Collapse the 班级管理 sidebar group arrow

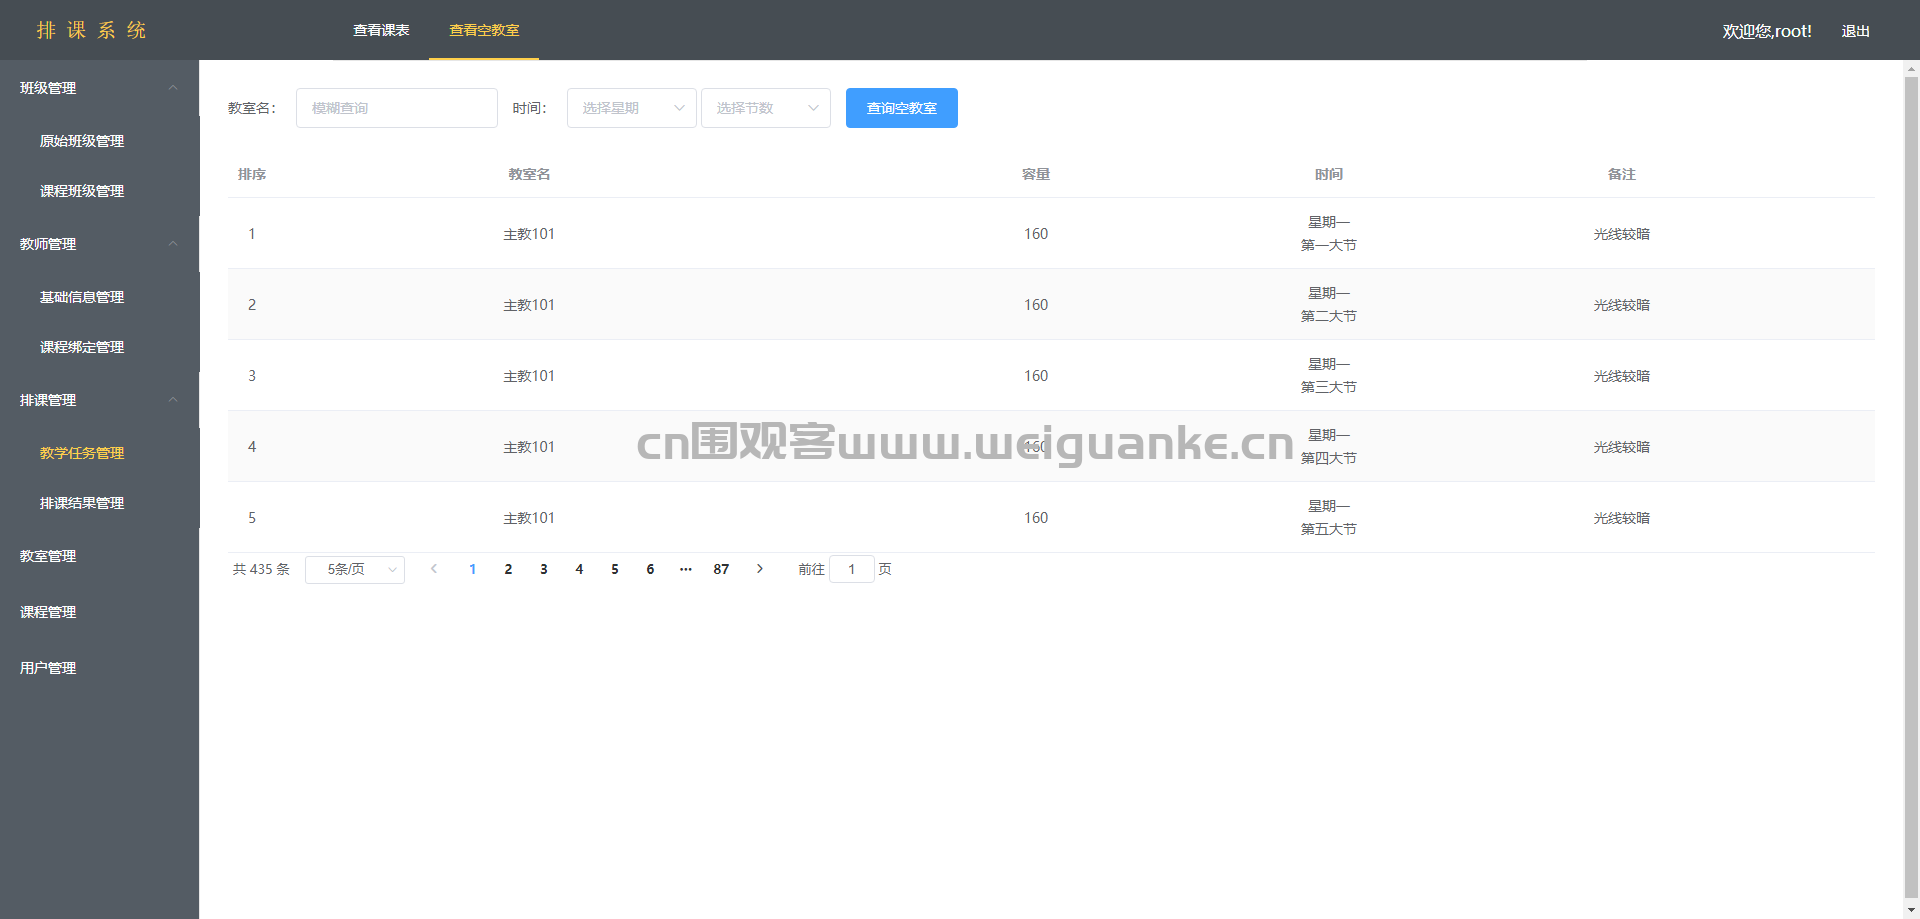click(173, 88)
